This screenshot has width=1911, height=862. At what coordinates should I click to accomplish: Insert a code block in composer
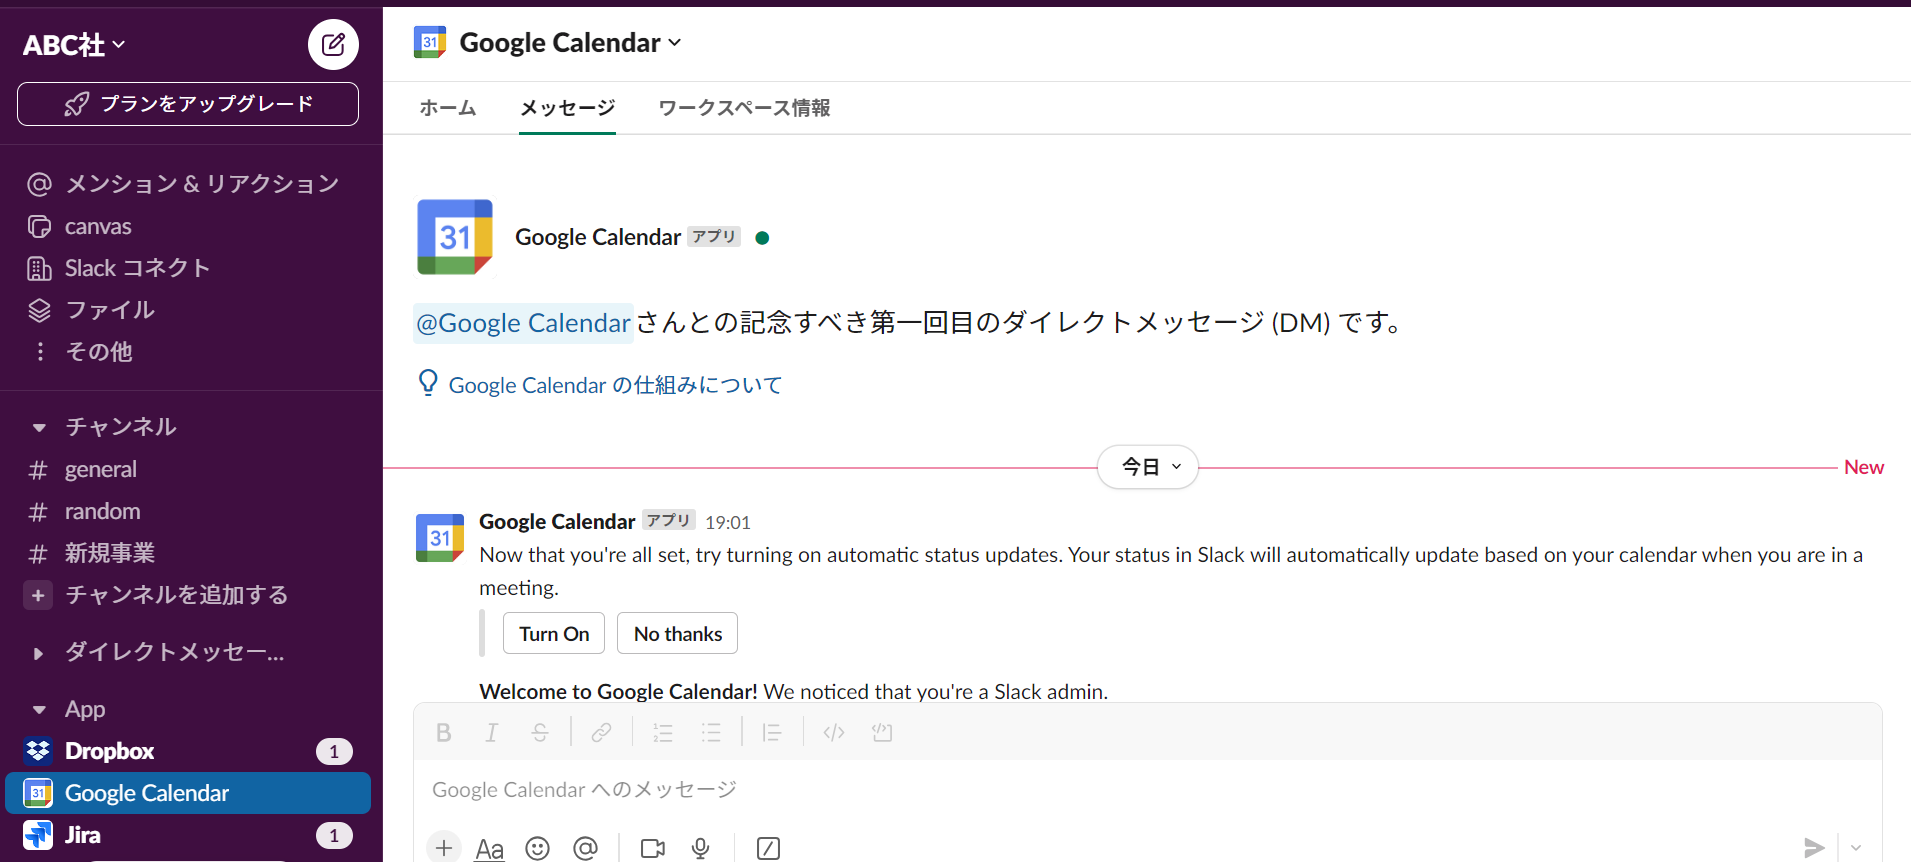click(882, 733)
